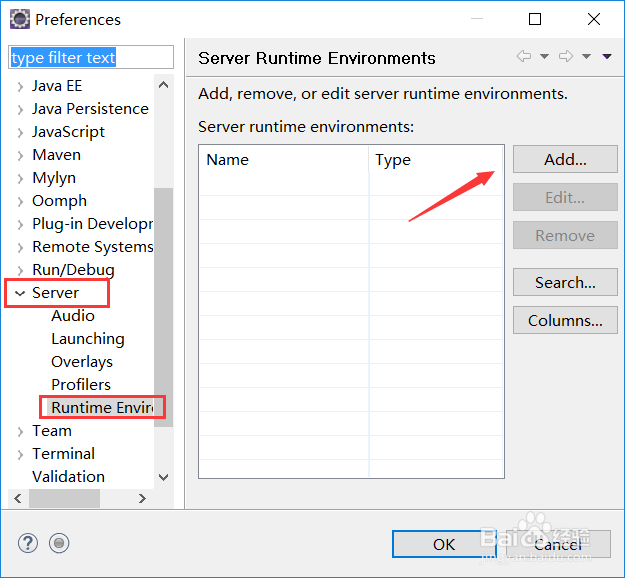Click the Search... button
This screenshot has height=578, width=625.
click(565, 282)
